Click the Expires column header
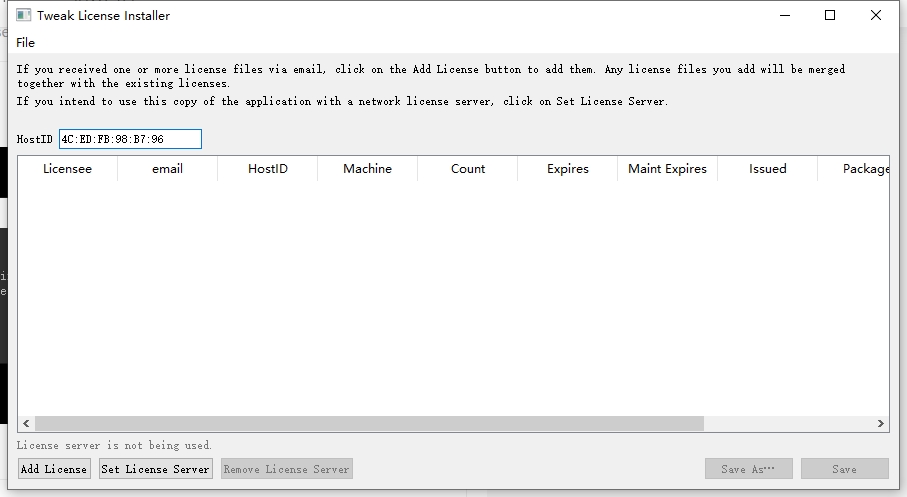Viewport: 907px width, 497px height. (x=567, y=169)
